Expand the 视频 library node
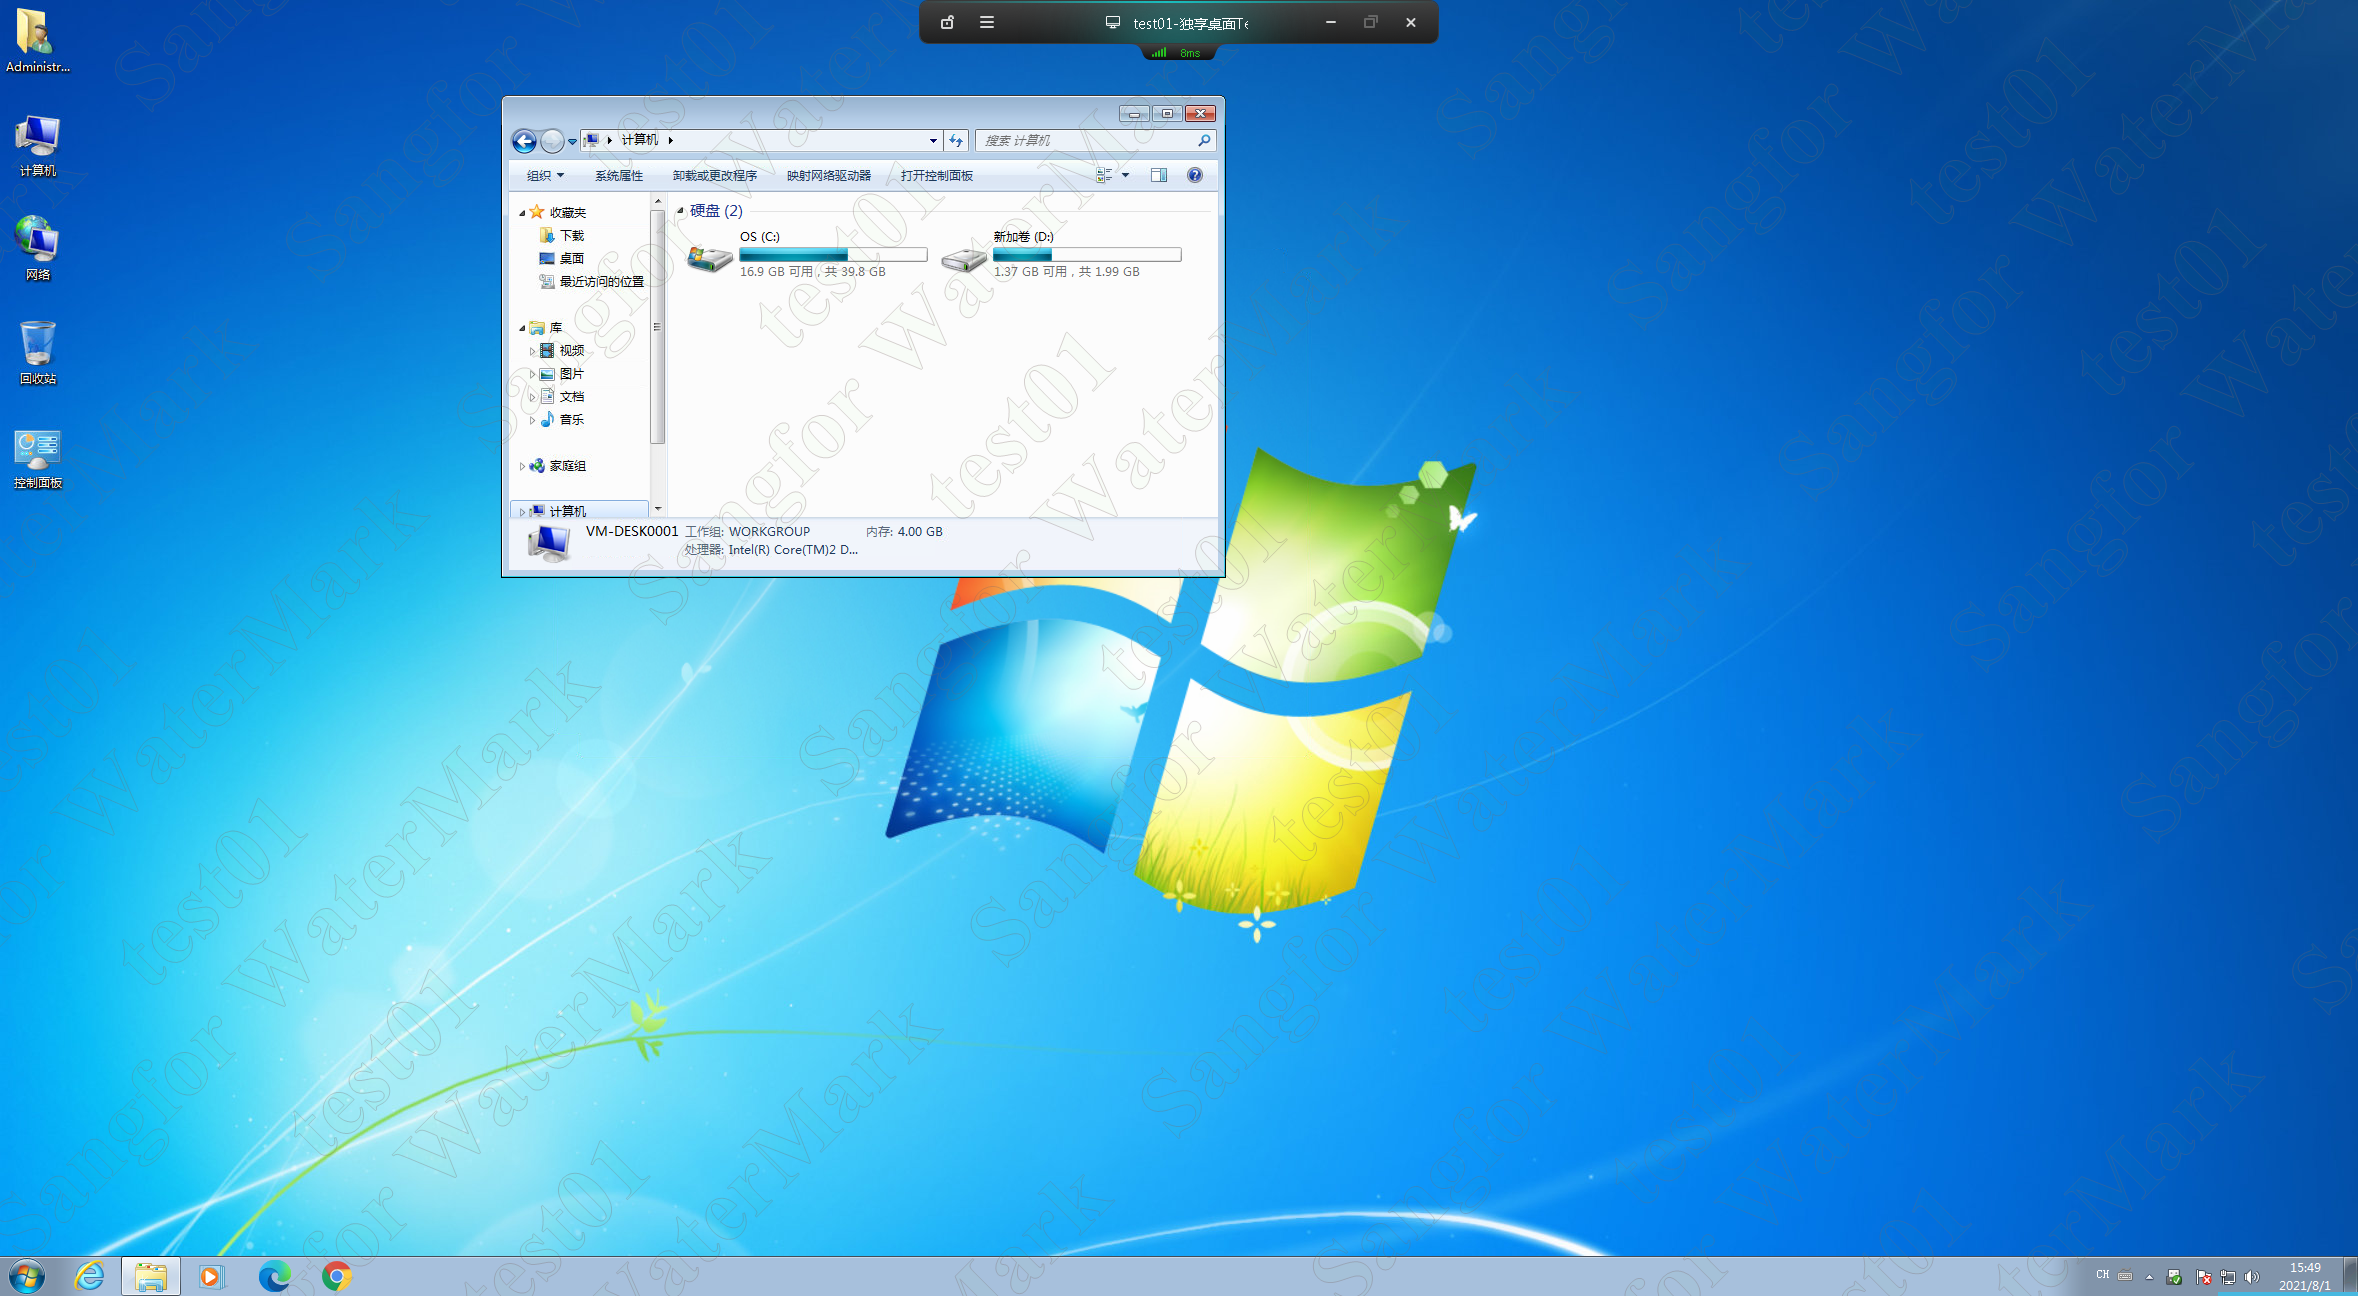The height and width of the screenshot is (1296, 2358). tap(532, 351)
